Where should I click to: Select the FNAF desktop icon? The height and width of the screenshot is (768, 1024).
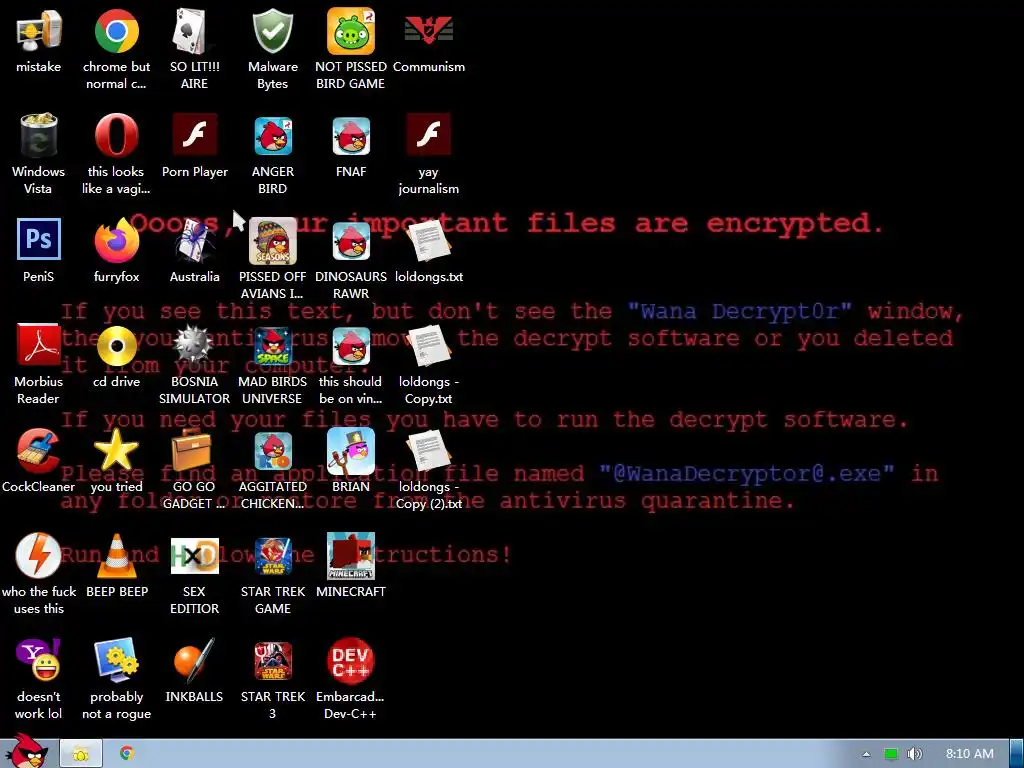tap(351, 136)
